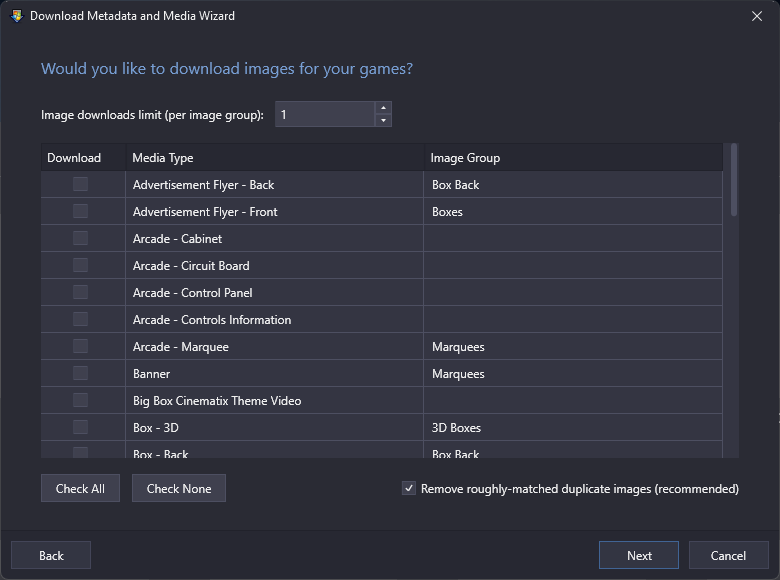Enable download for Arcade - Control Panel
This screenshot has height=580, width=780.
81,292
